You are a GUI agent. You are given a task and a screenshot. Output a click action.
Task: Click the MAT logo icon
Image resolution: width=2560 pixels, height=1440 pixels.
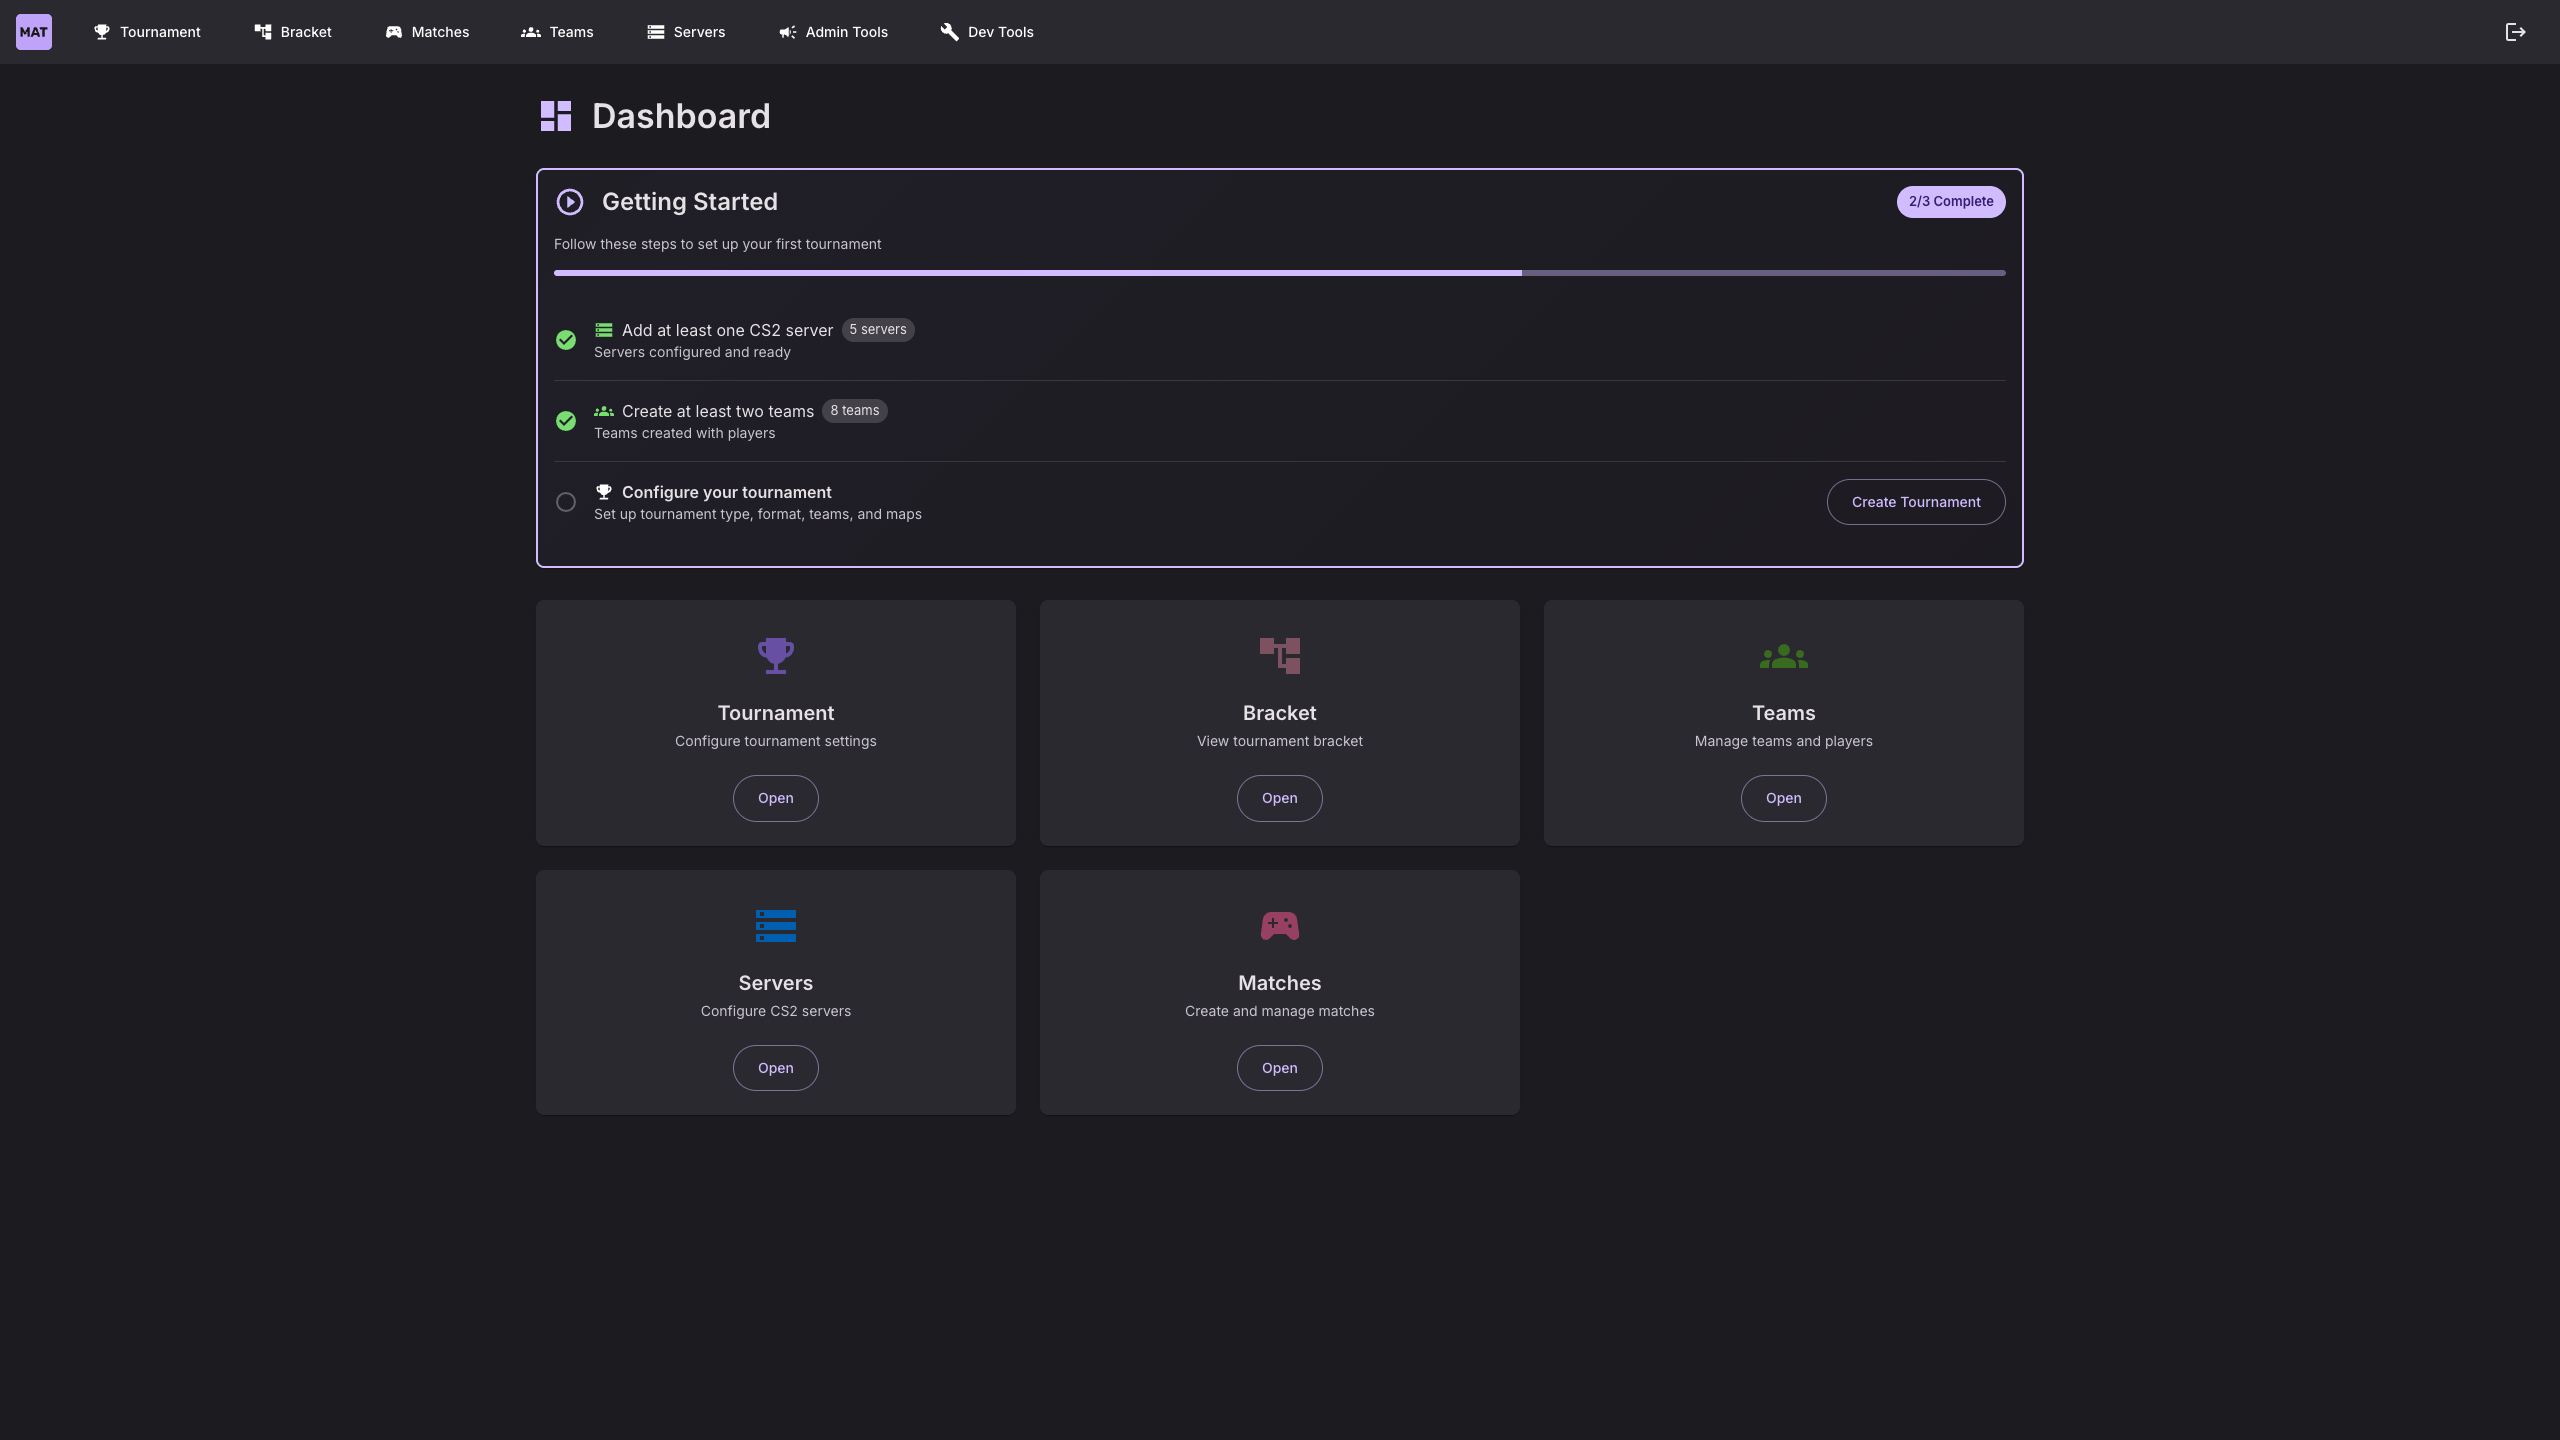tap(34, 32)
